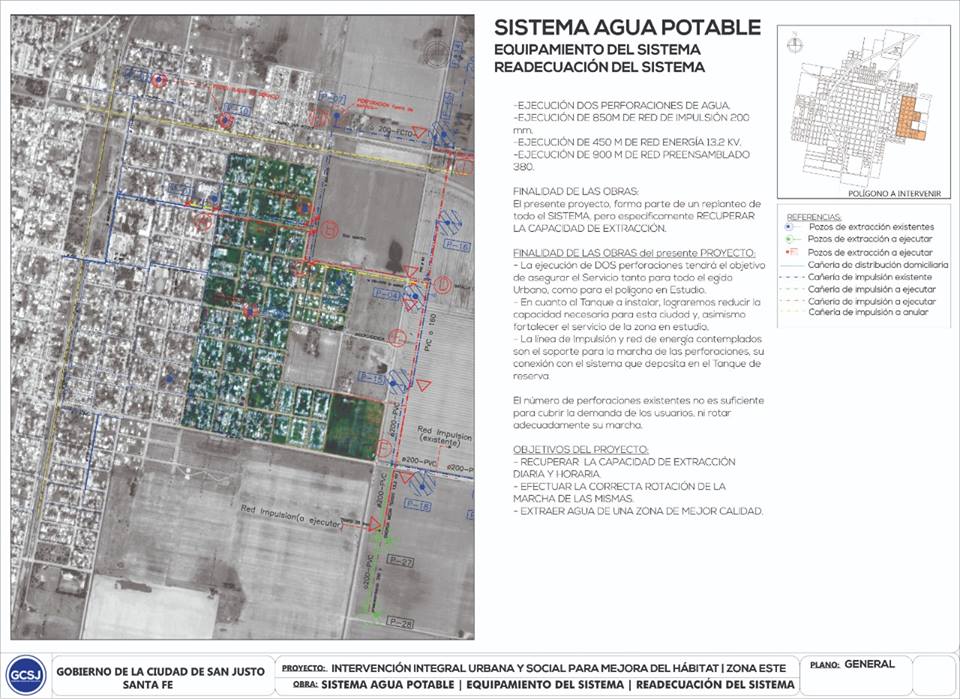
Task: Click the circled B marker on the map
Action: (329, 228)
